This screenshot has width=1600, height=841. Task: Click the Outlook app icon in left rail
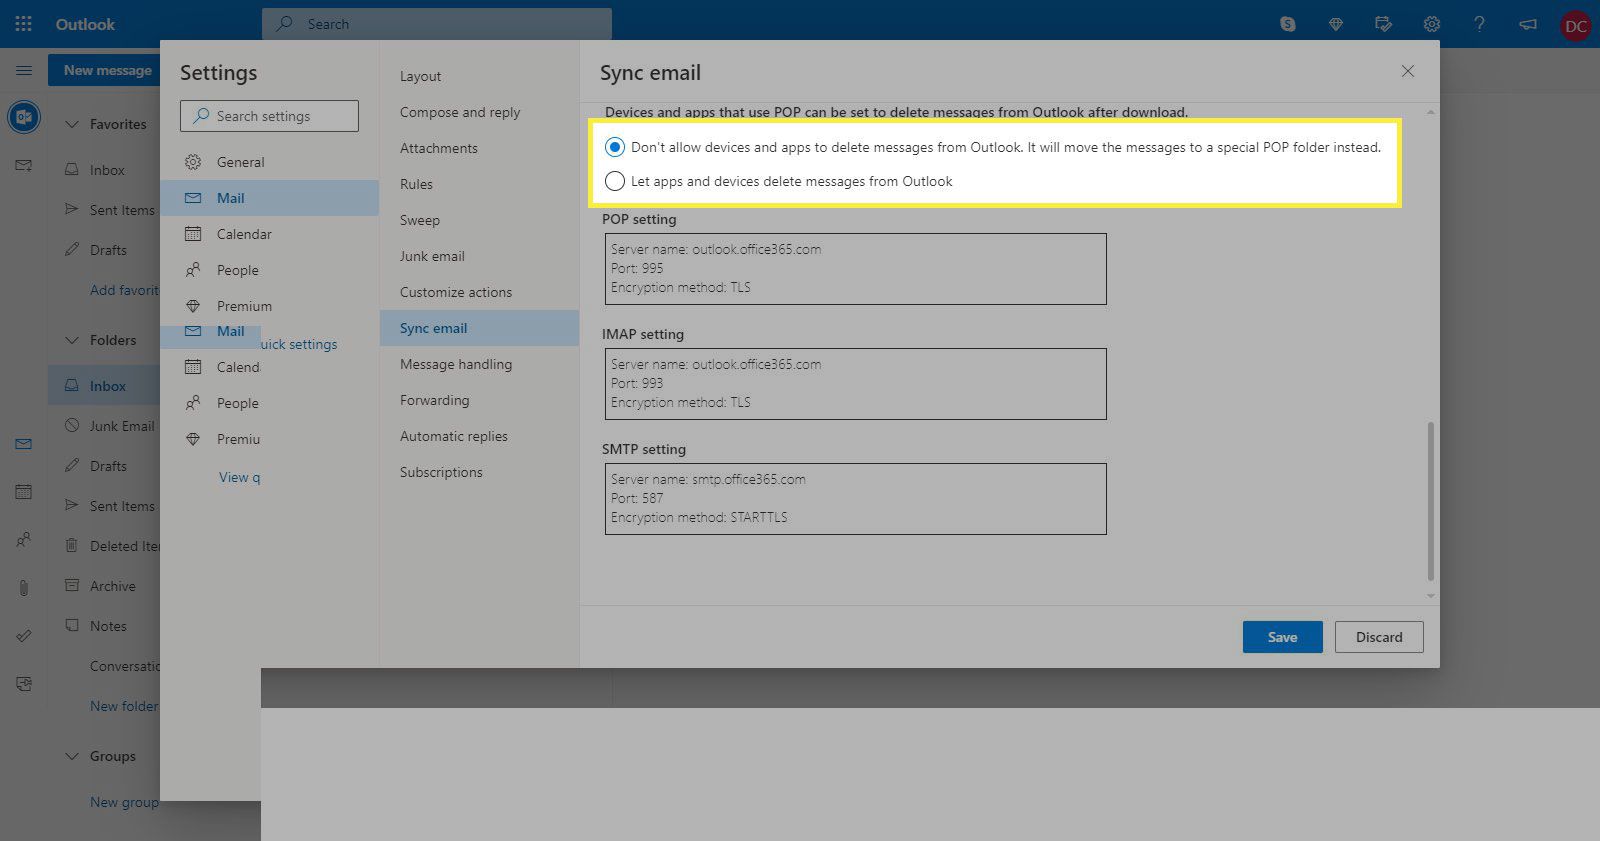24,117
